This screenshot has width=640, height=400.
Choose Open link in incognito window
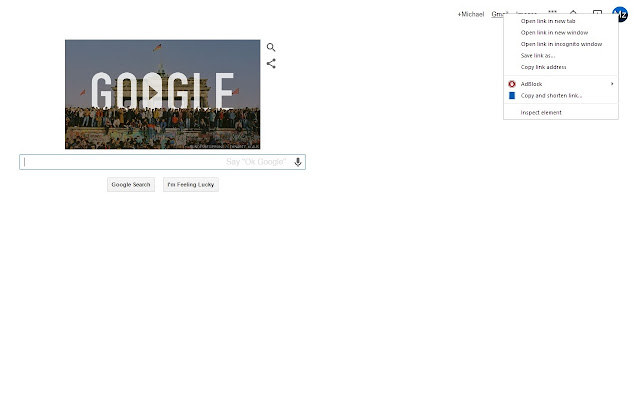pos(561,44)
